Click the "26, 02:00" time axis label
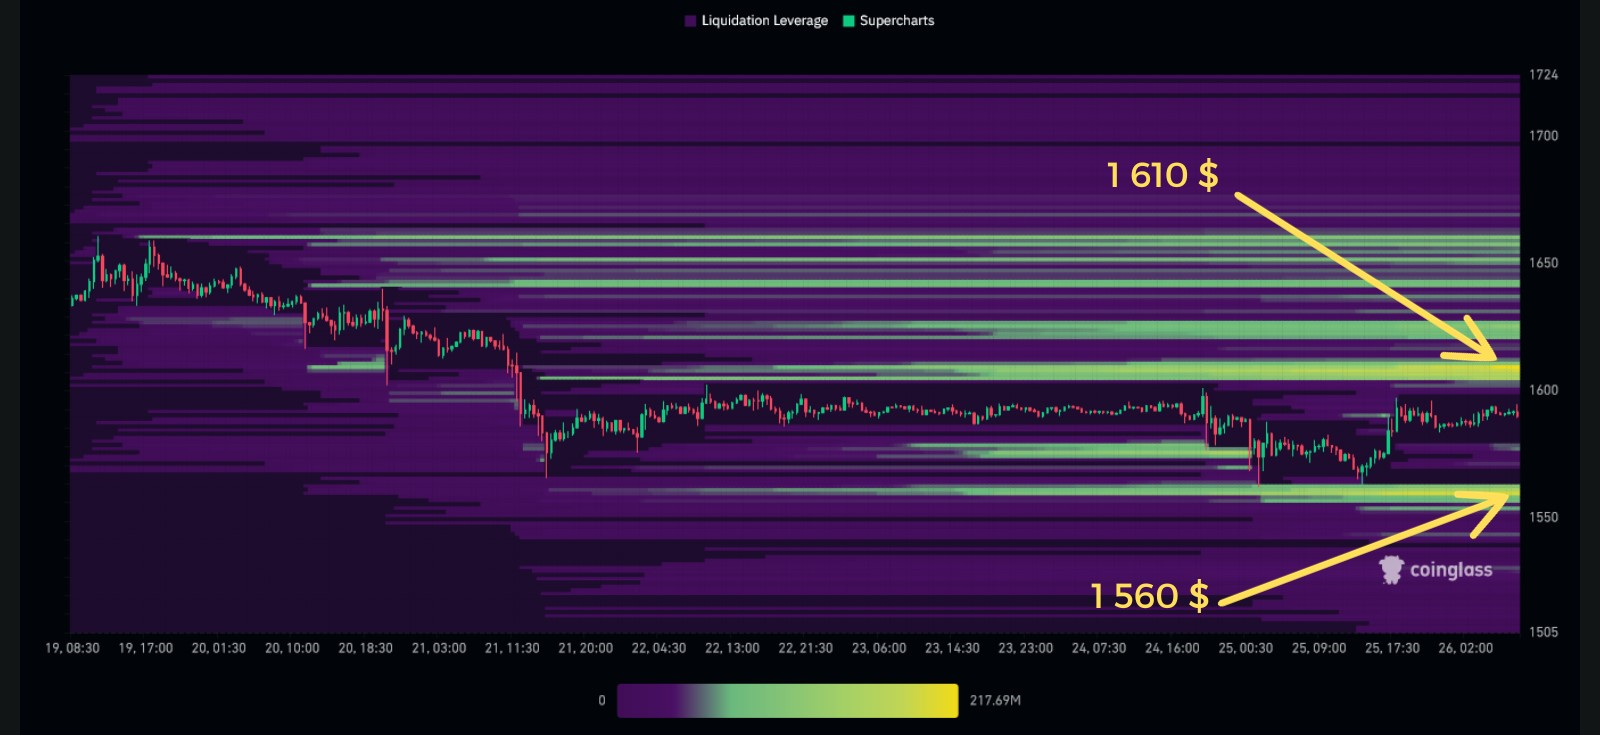Screen dimensions: 1600x735 click(1465, 648)
